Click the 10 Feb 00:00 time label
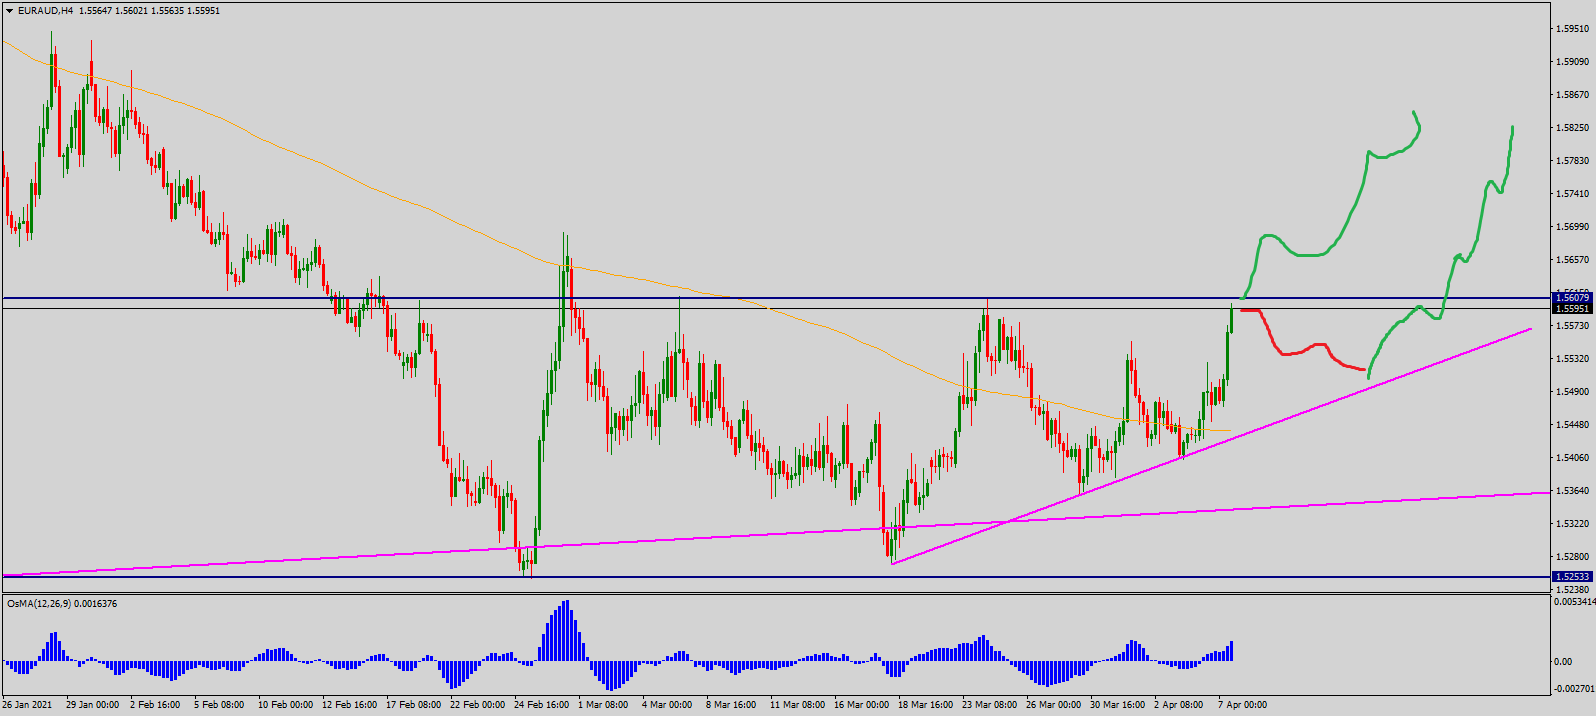 (285, 705)
